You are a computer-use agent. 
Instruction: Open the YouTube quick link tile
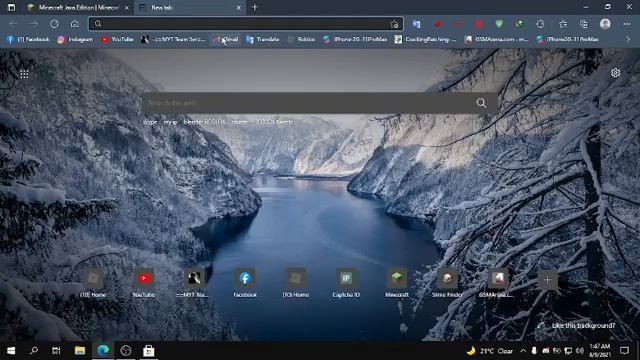click(144, 282)
